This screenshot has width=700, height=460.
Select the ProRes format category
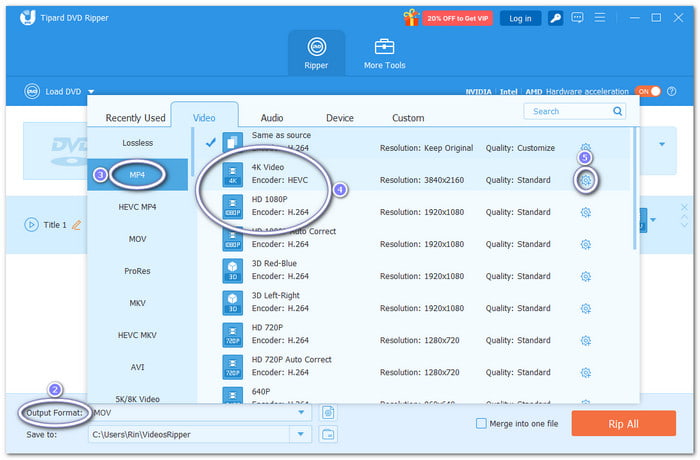[138, 271]
